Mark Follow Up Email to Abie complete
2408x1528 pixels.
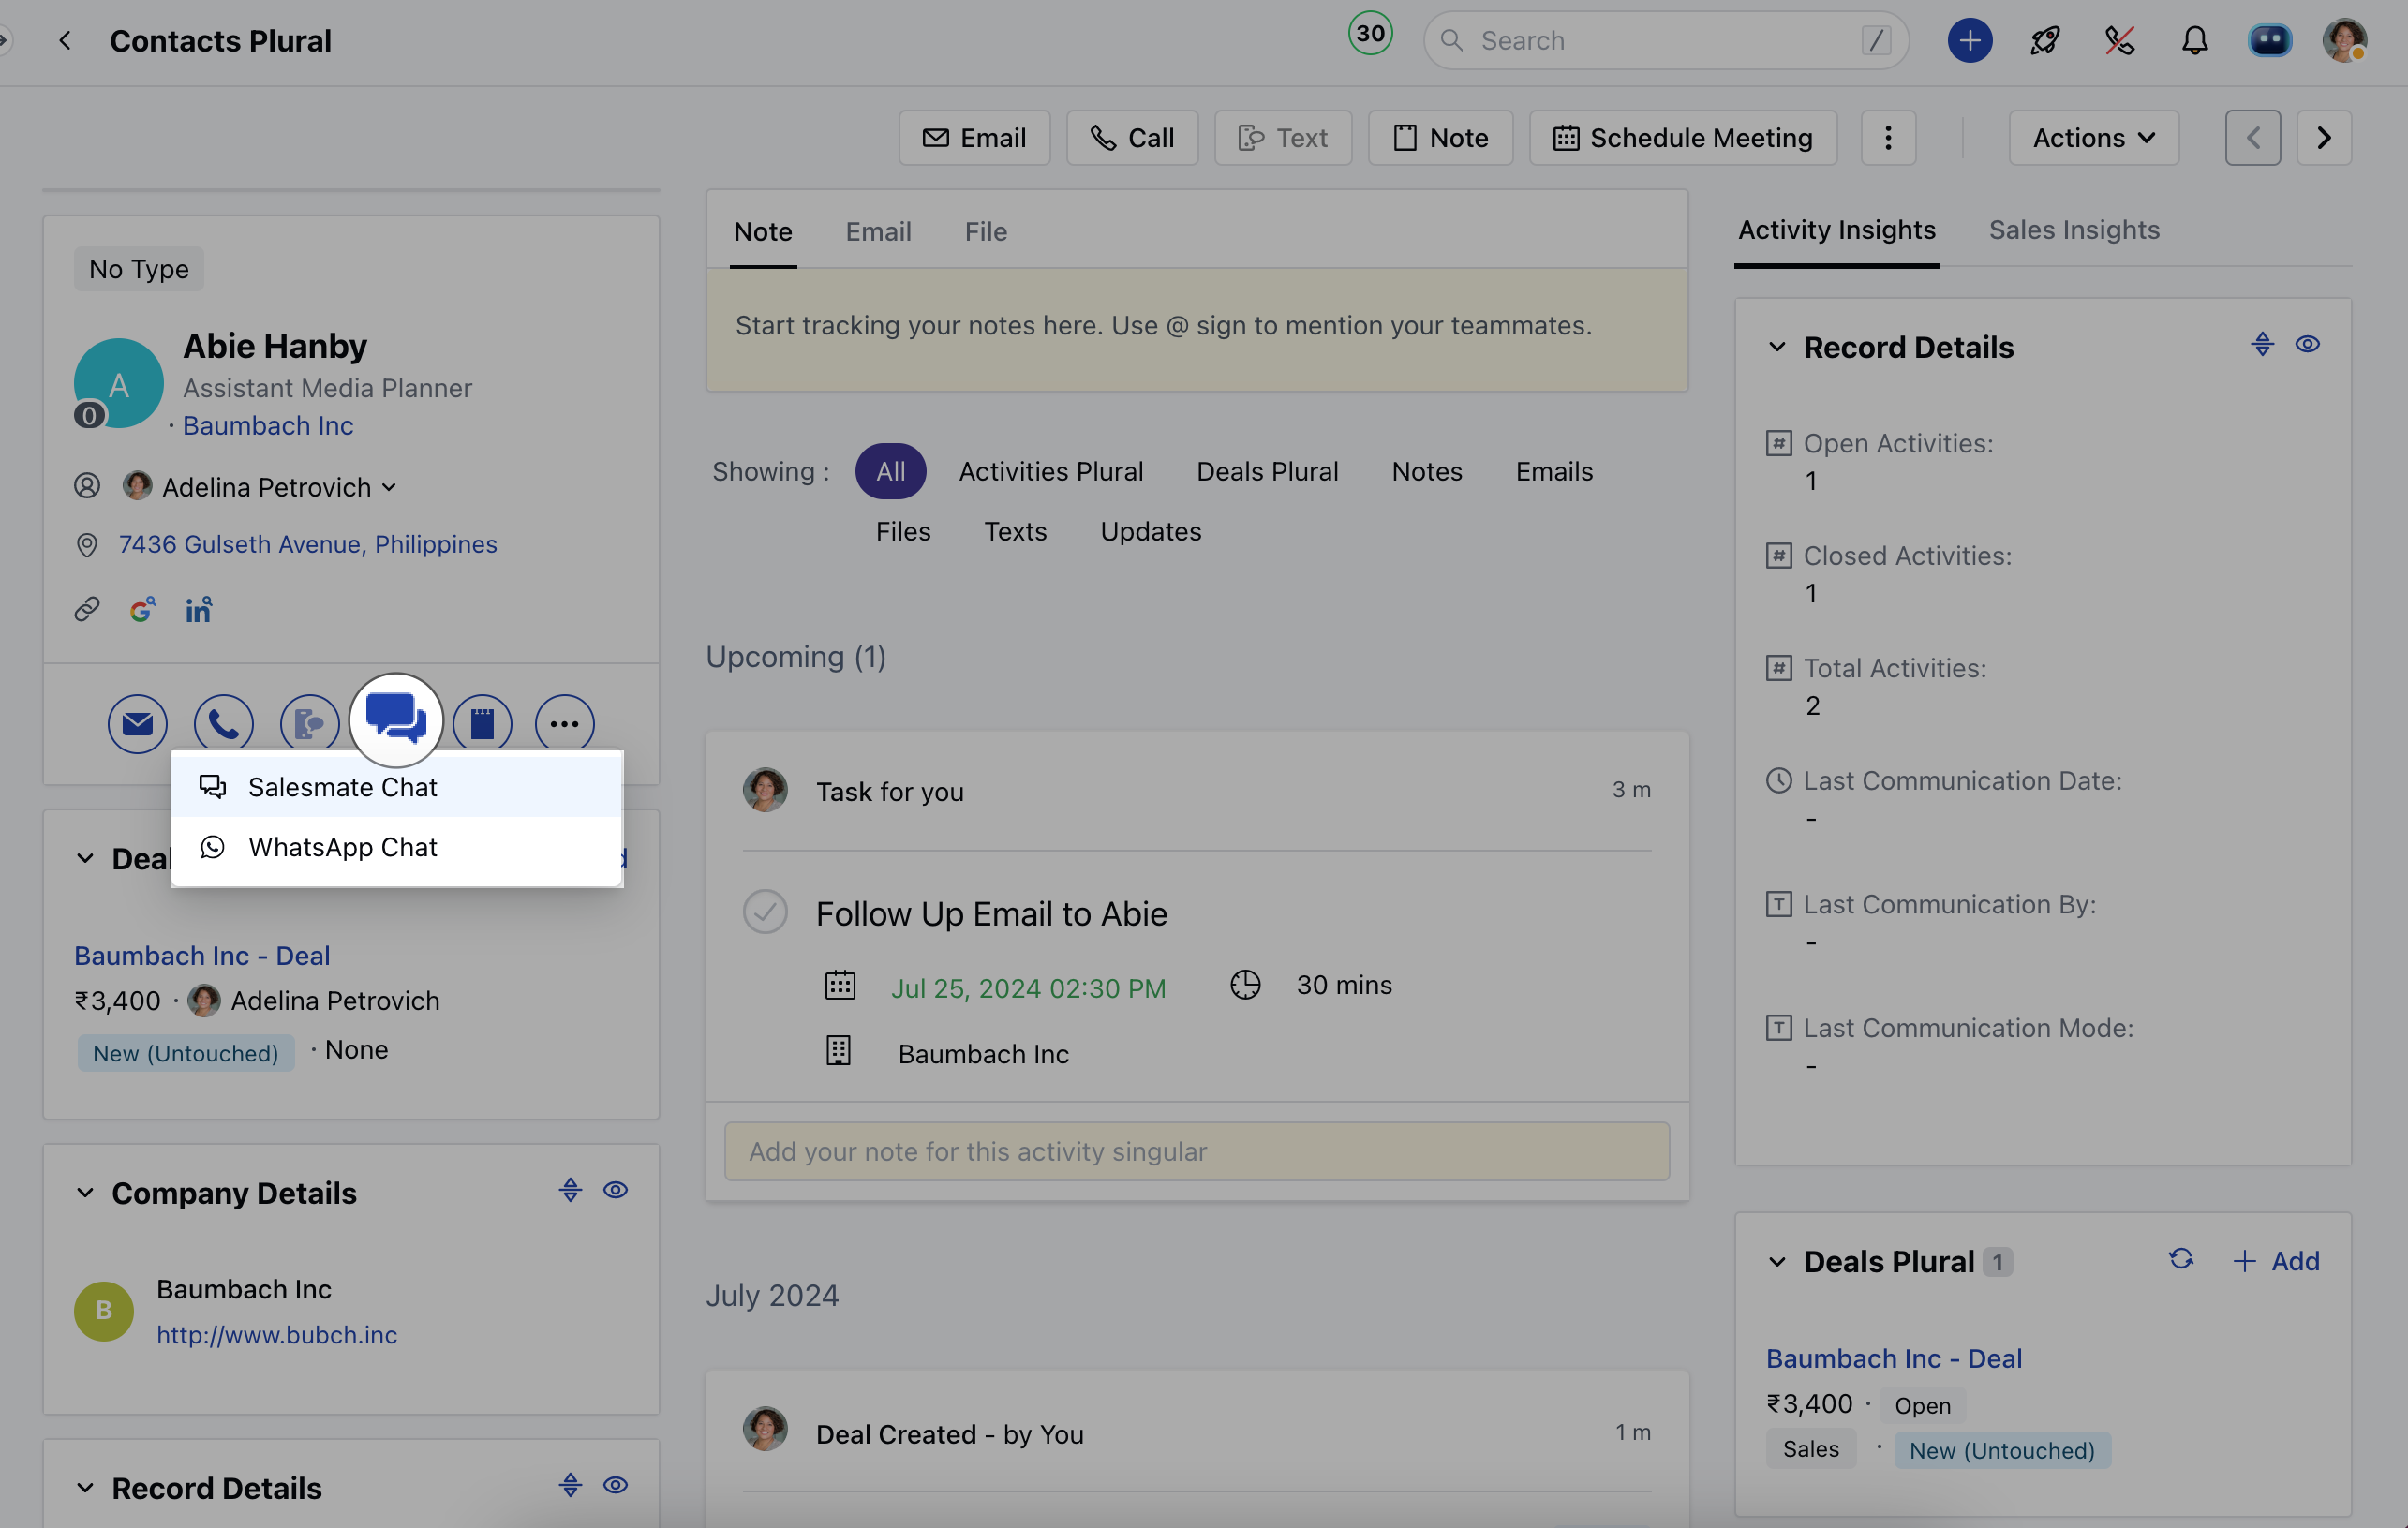tap(764, 911)
